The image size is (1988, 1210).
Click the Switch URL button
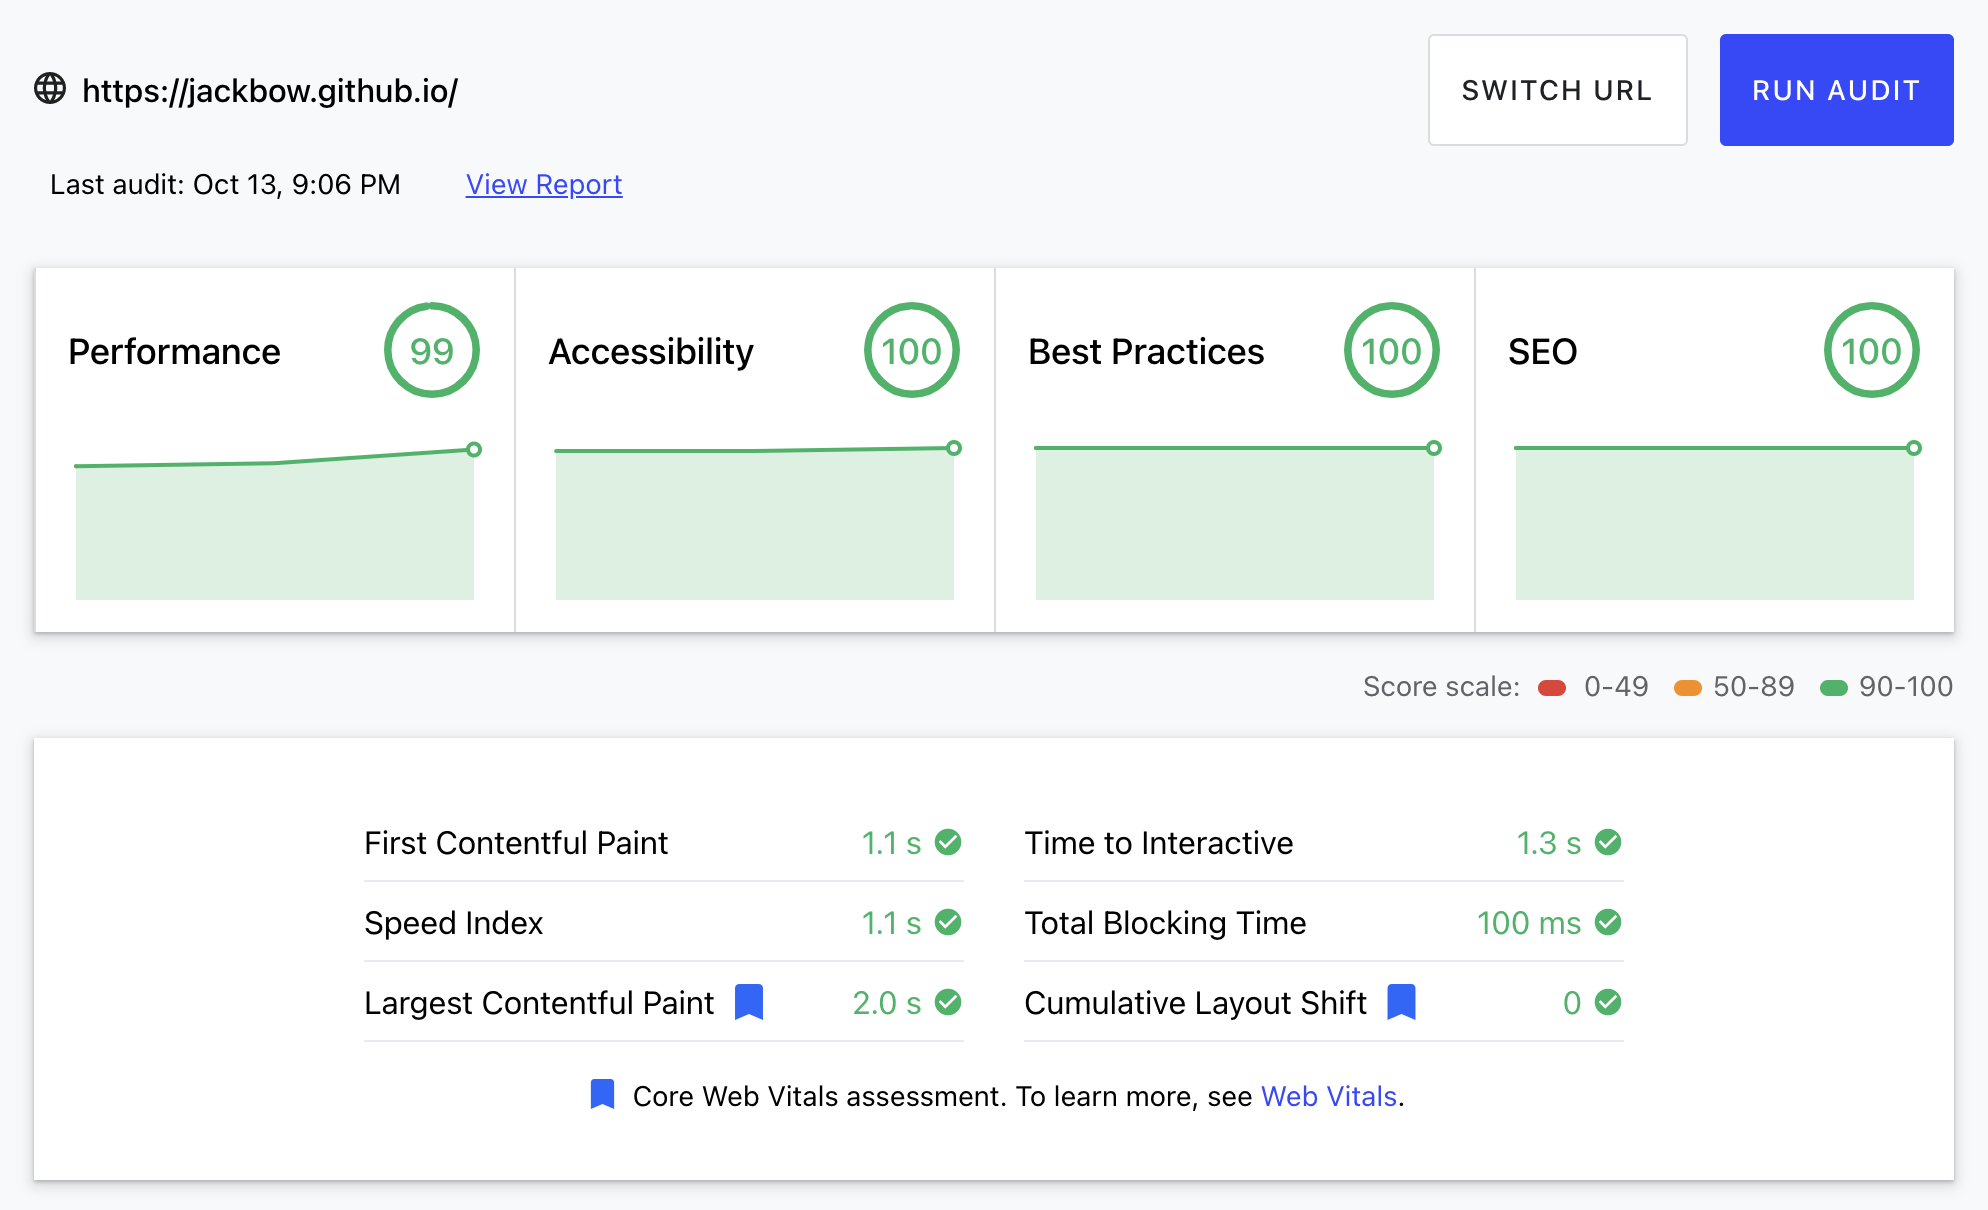tap(1557, 90)
